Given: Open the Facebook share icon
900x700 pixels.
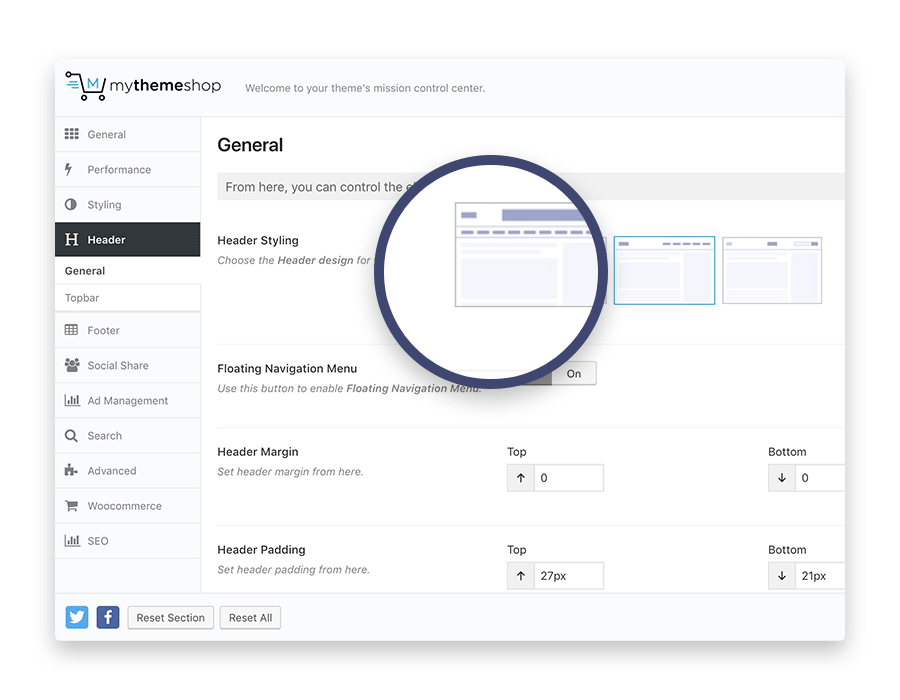Looking at the screenshot, I should coord(108,617).
